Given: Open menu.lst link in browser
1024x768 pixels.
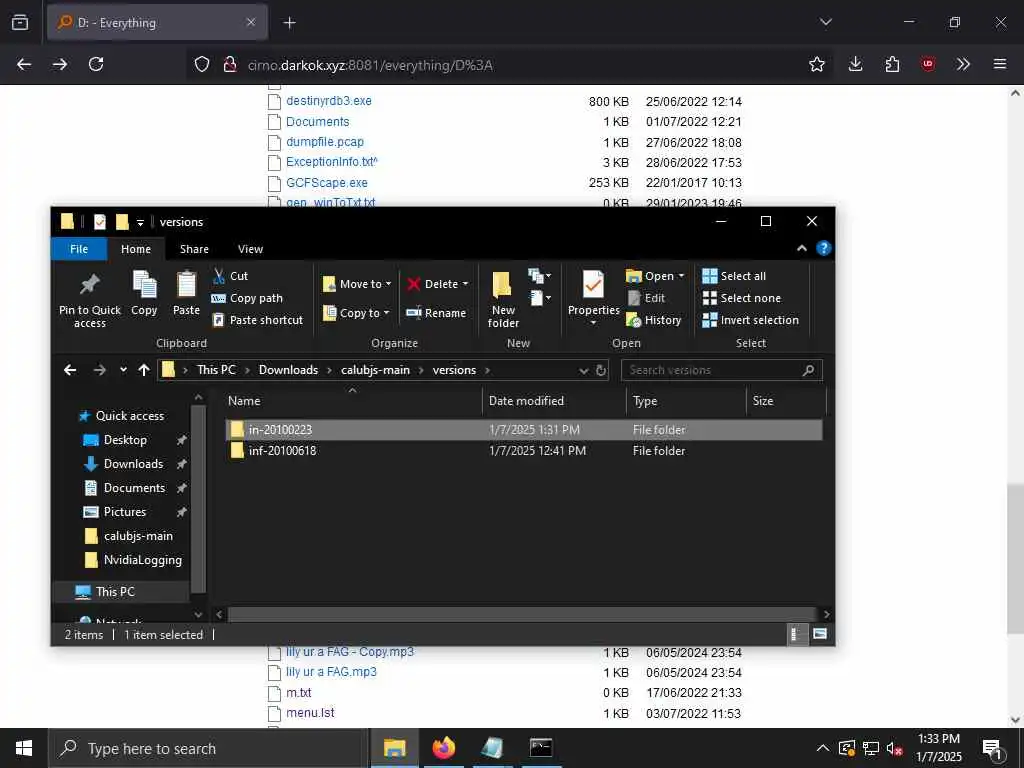Looking at the screenshot, I should pyautogui.click(x=310, y=712).
